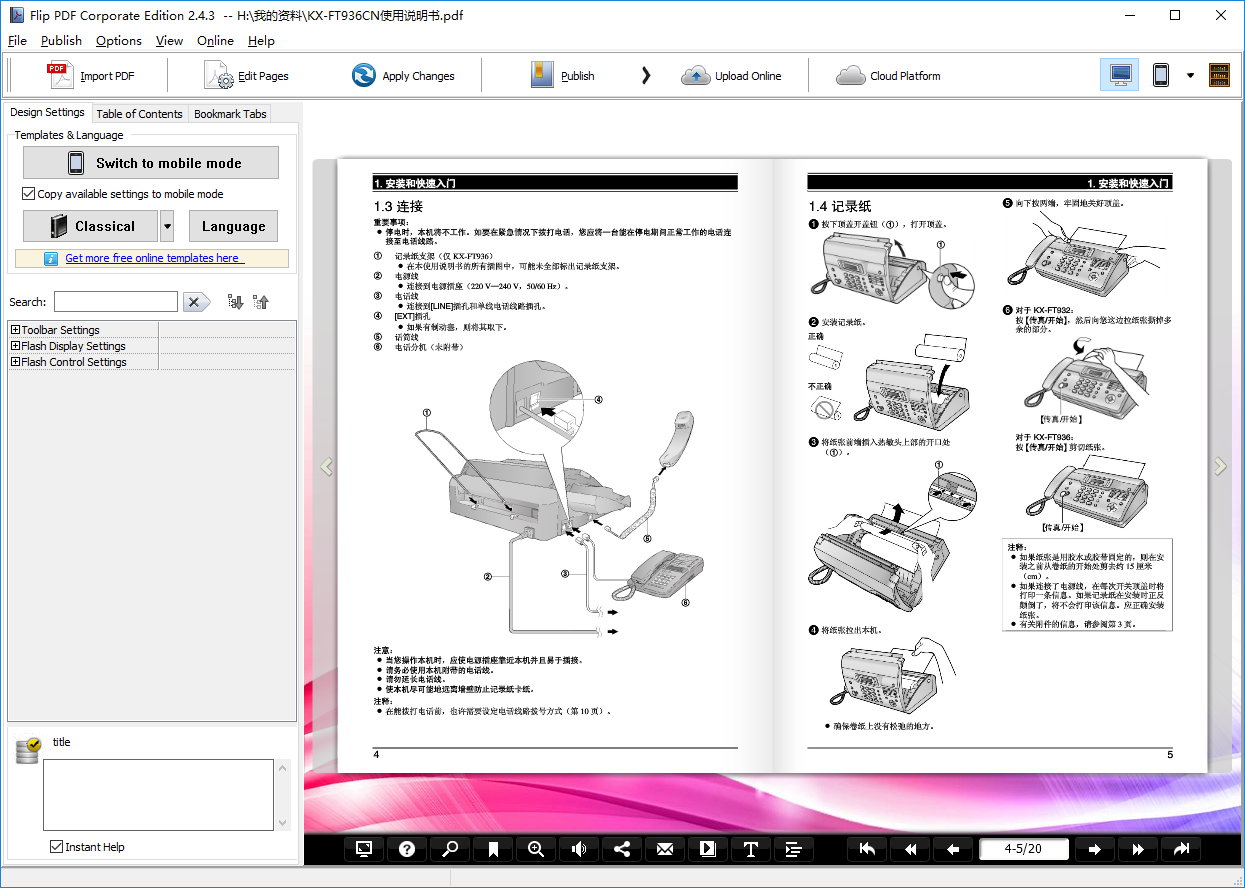Click the title help text box

(158, 795)
